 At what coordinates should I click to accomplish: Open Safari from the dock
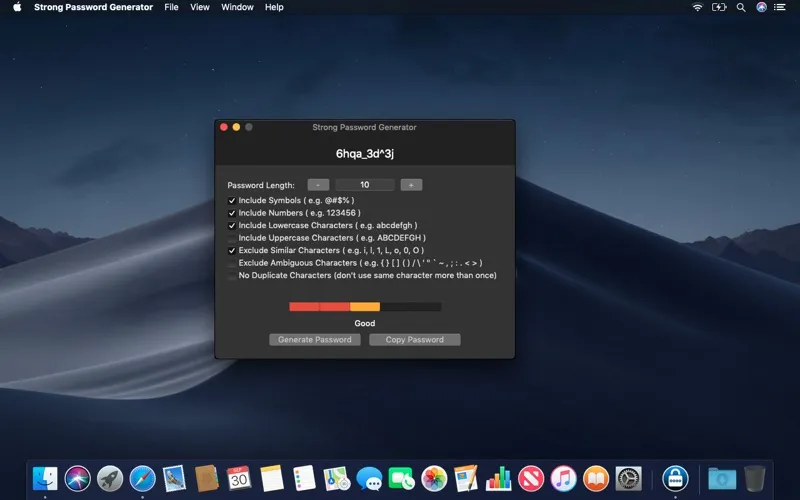143,478
